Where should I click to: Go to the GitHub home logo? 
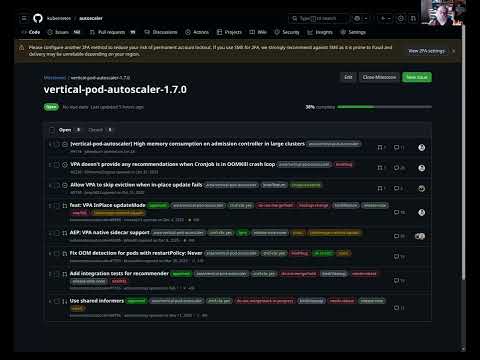(38, 18)
